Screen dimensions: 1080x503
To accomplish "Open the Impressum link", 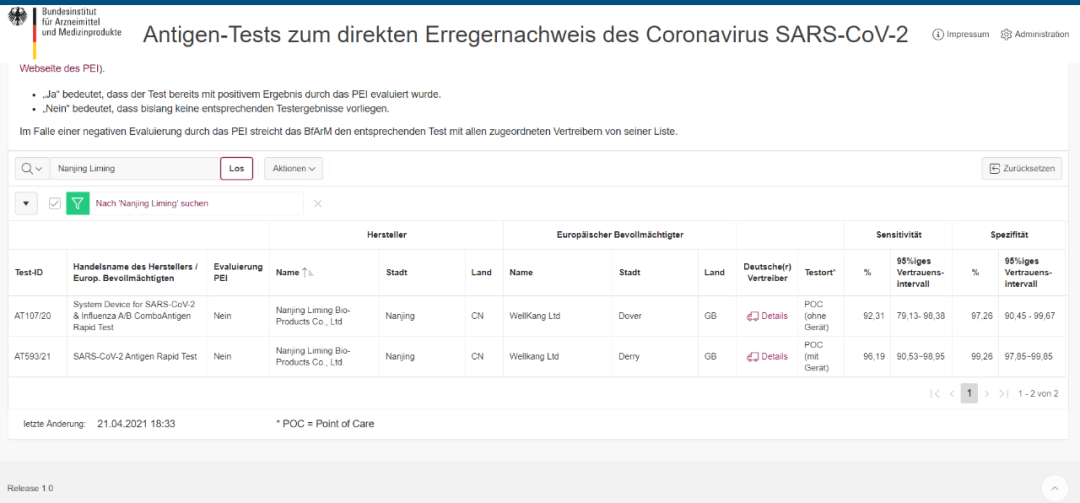I will (960, 34).
